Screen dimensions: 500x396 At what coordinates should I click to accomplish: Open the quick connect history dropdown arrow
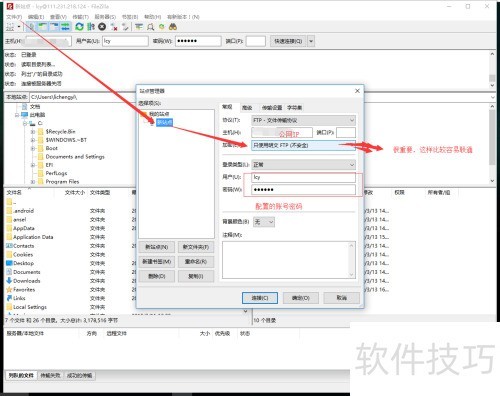[311, 41]
